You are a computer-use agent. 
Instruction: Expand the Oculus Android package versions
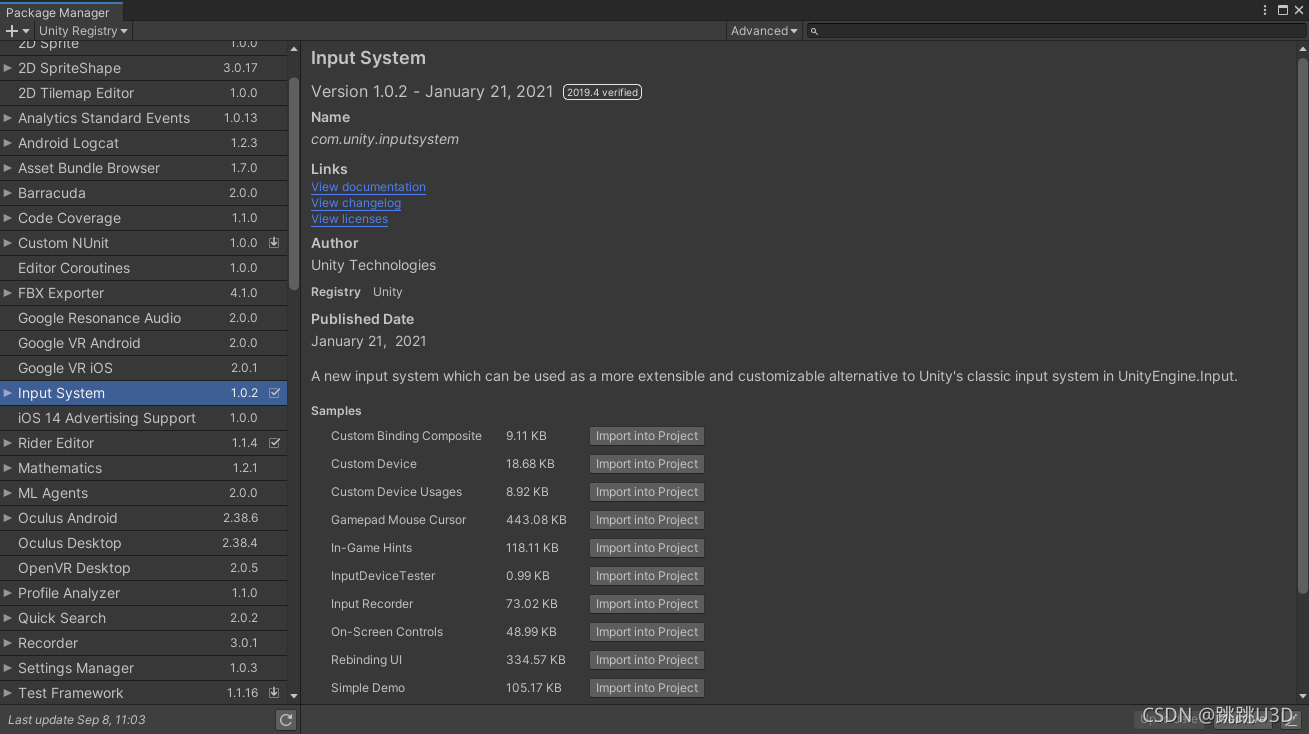8,518
